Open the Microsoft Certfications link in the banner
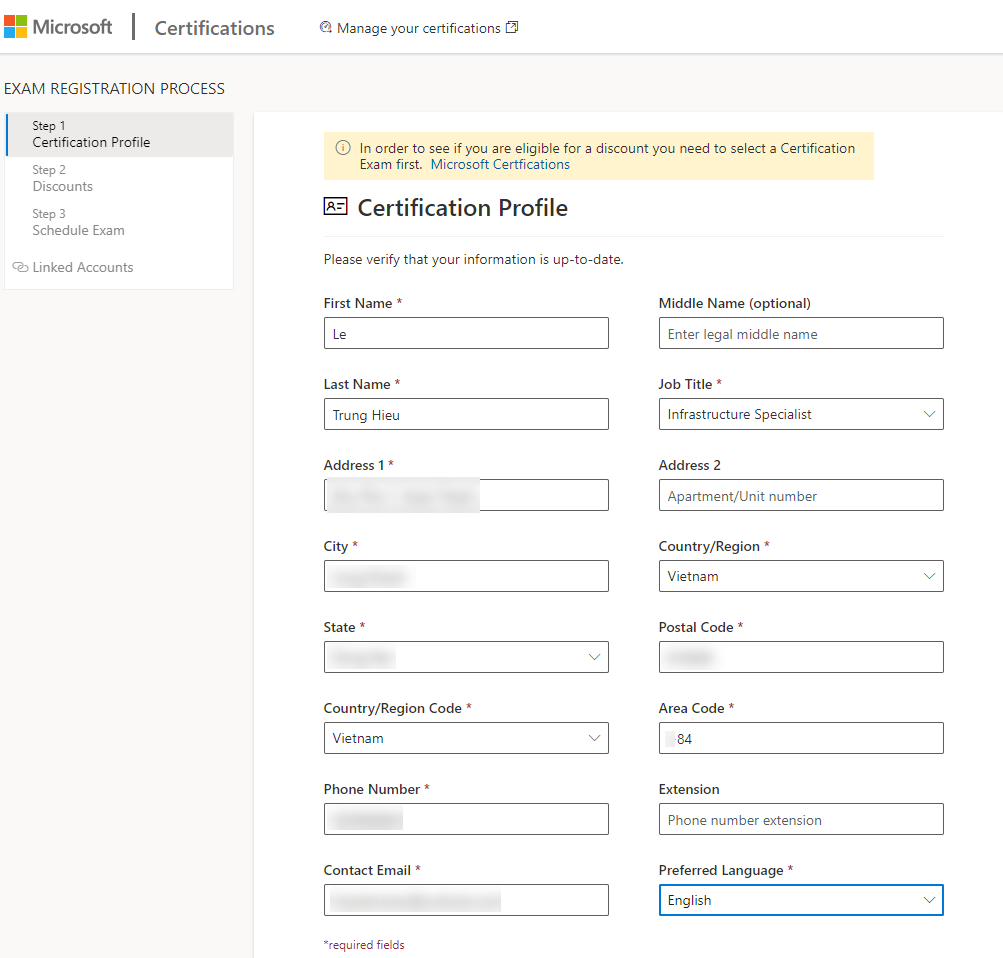 coord(500,164)
